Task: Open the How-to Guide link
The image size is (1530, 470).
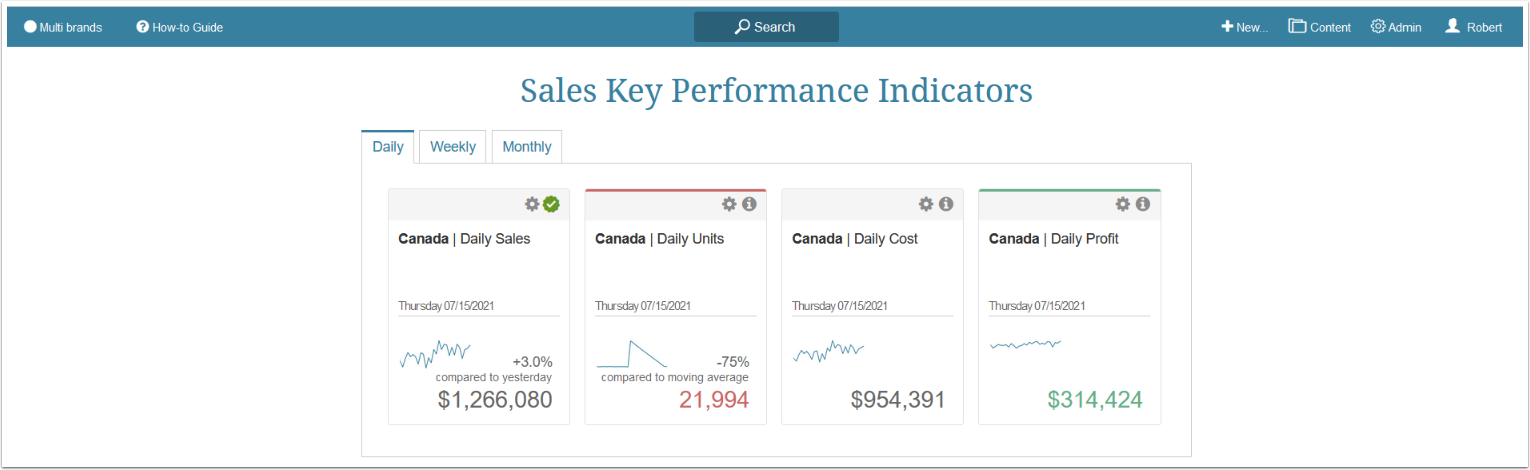Action: click(x=180, y=27)
